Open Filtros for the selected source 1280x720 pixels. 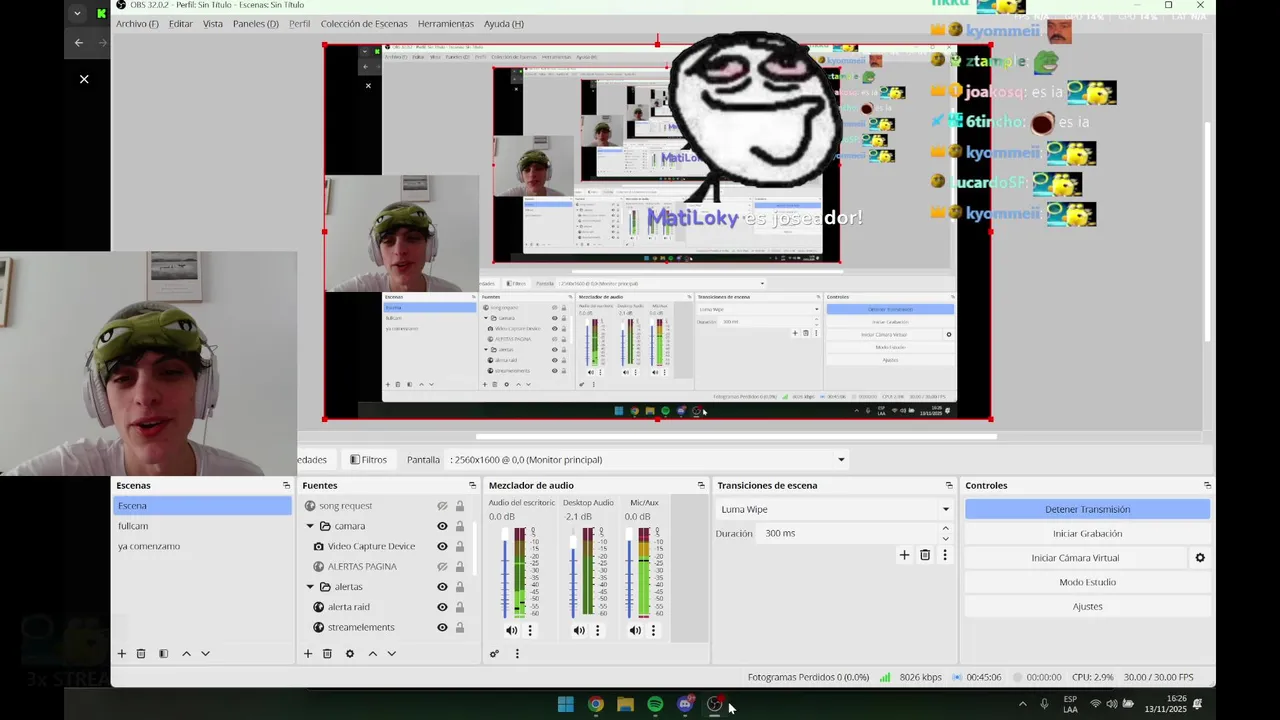(x=368, y=460)
